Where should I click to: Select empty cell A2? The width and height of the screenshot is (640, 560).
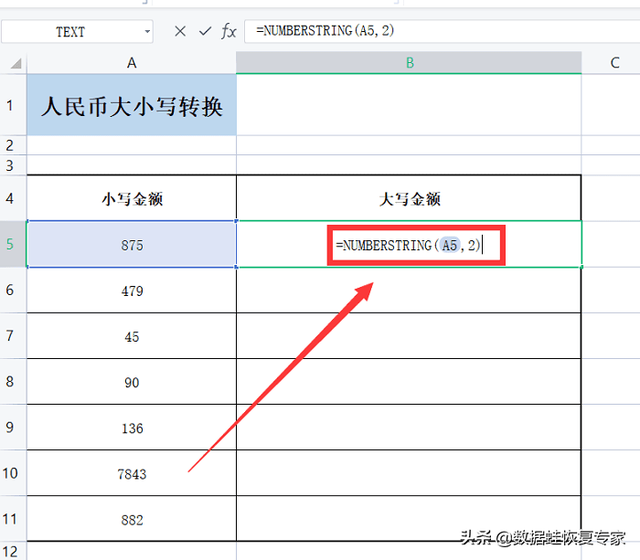pos(131,145)
